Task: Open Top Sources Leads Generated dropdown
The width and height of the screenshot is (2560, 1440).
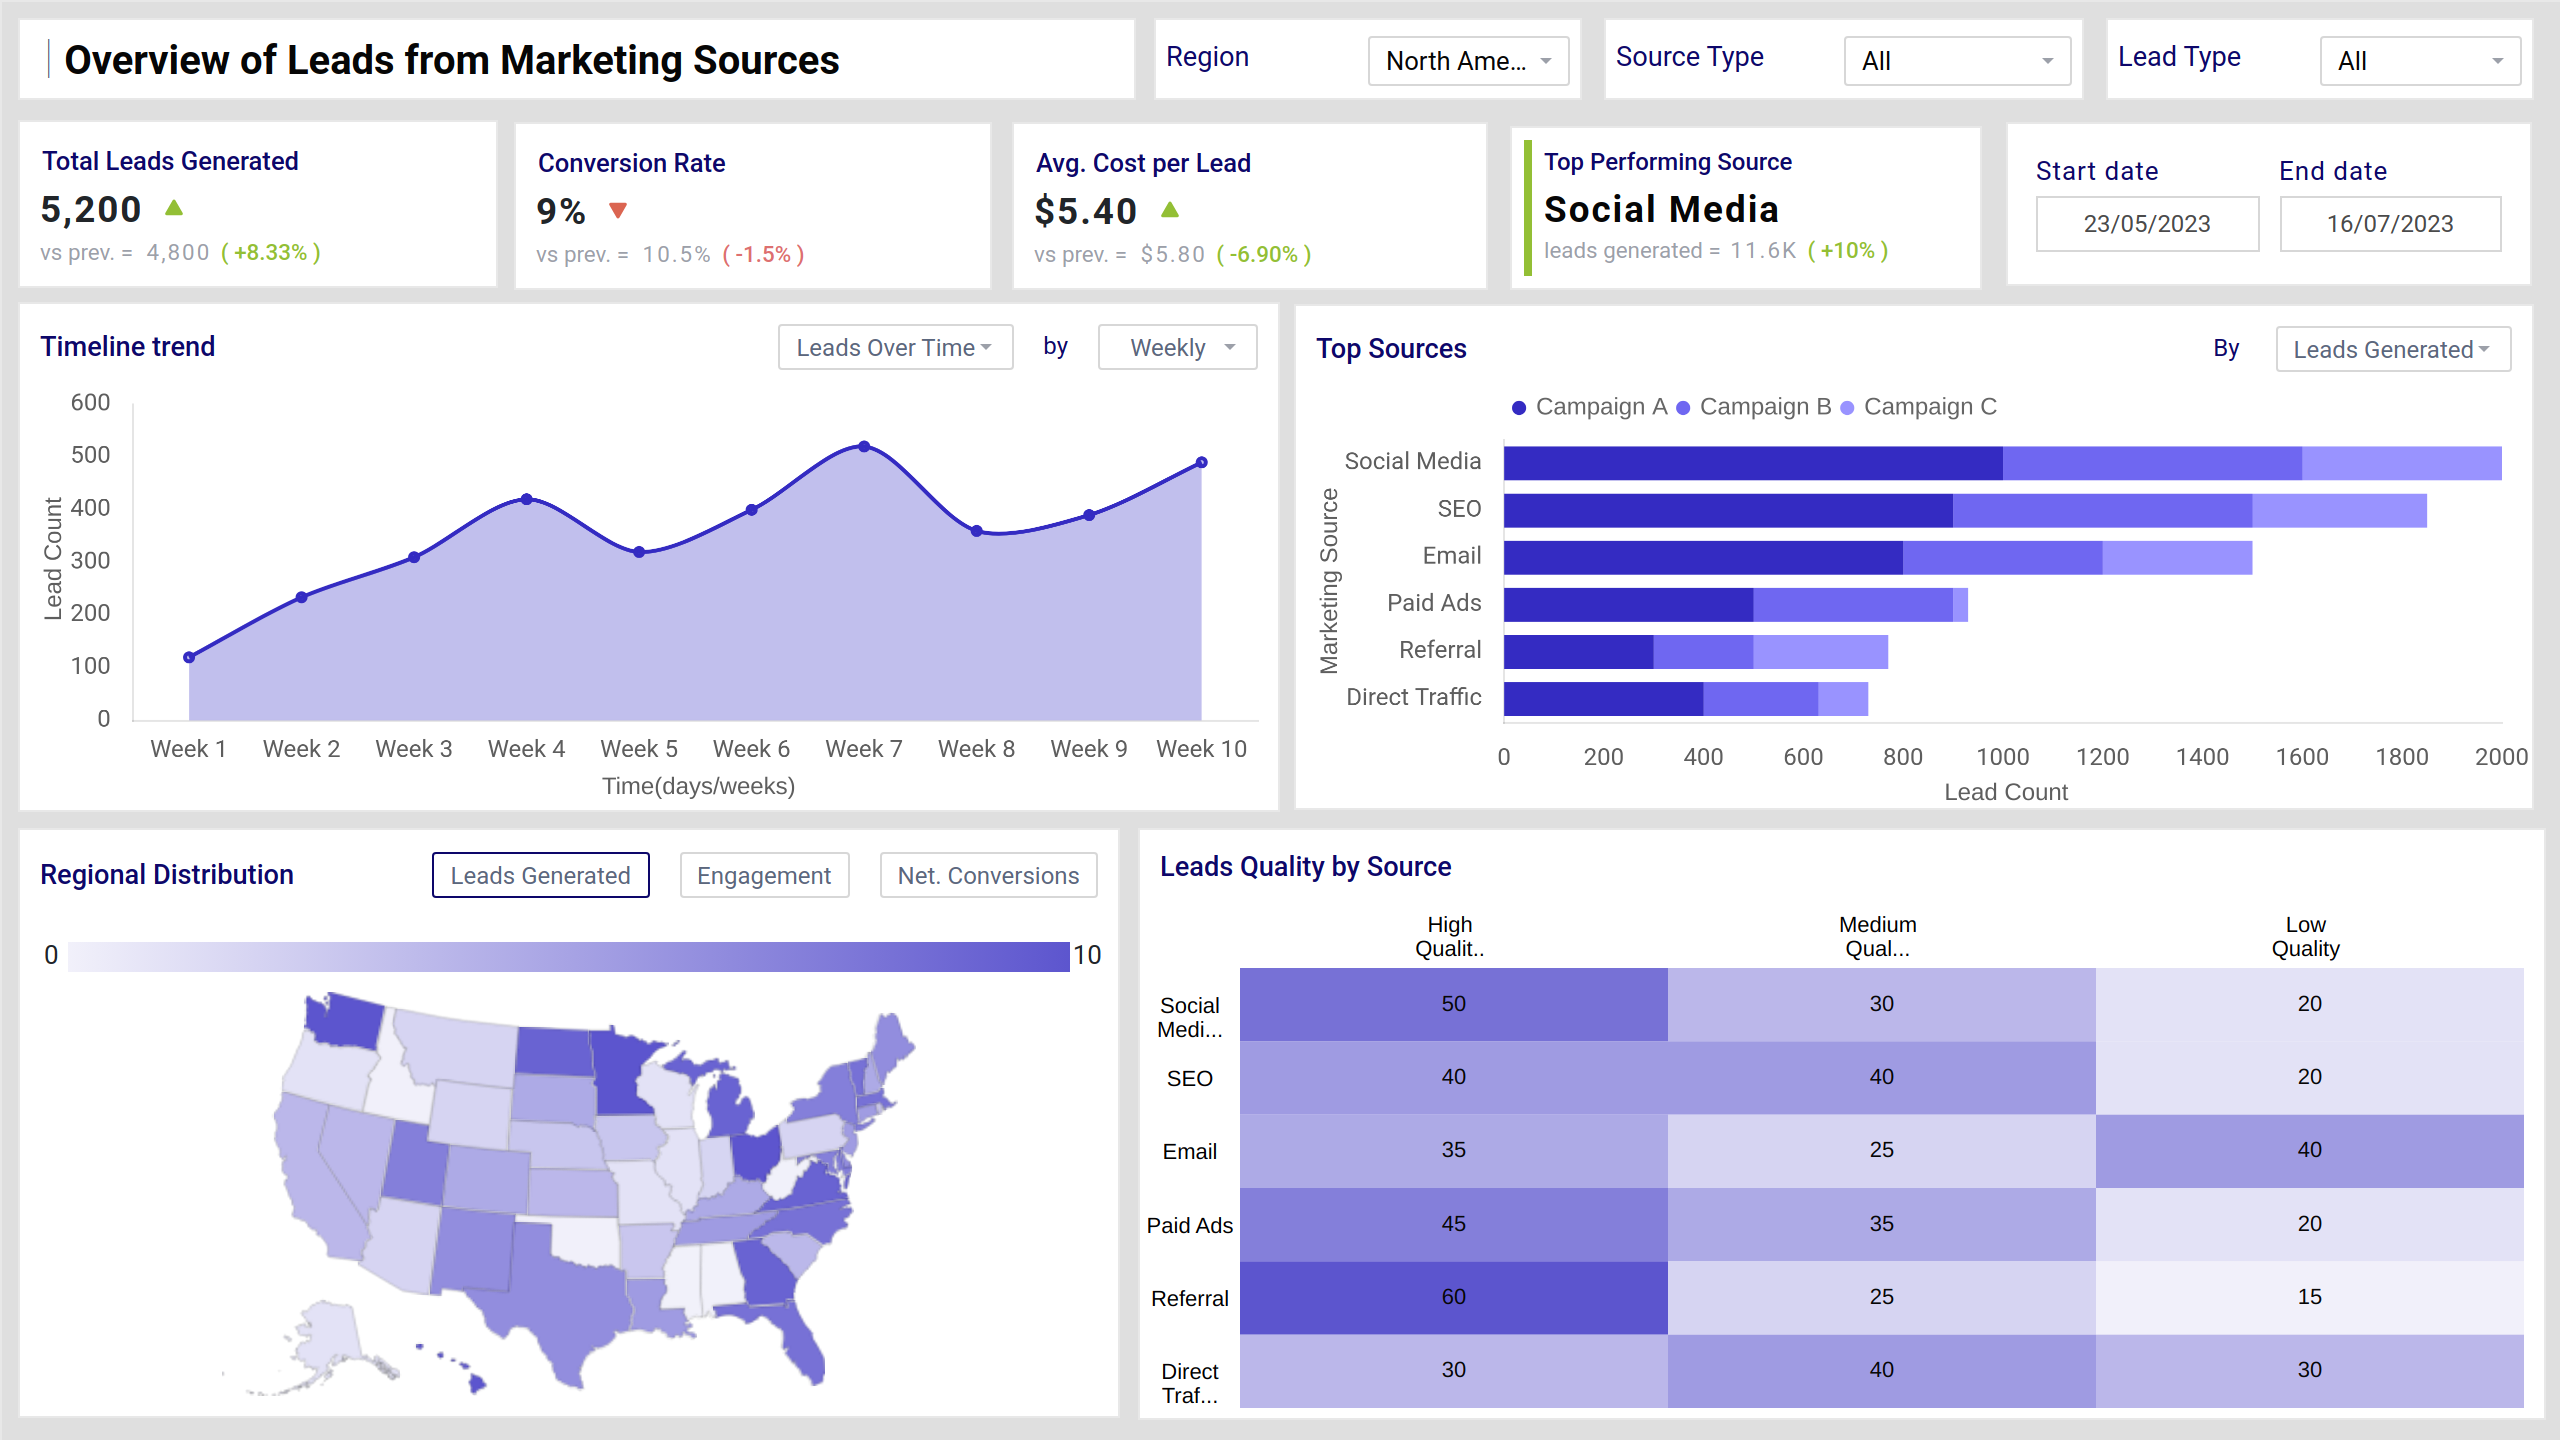Action: click(2393, 349)
